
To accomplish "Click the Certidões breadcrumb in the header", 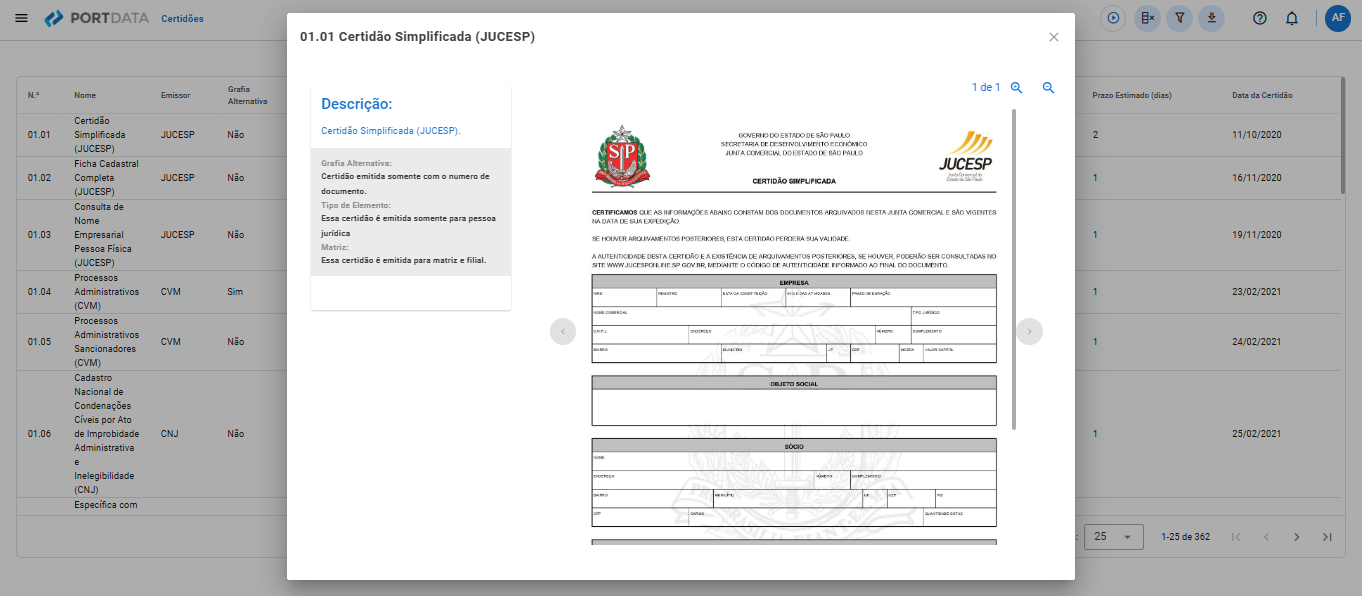I will 182,19.
